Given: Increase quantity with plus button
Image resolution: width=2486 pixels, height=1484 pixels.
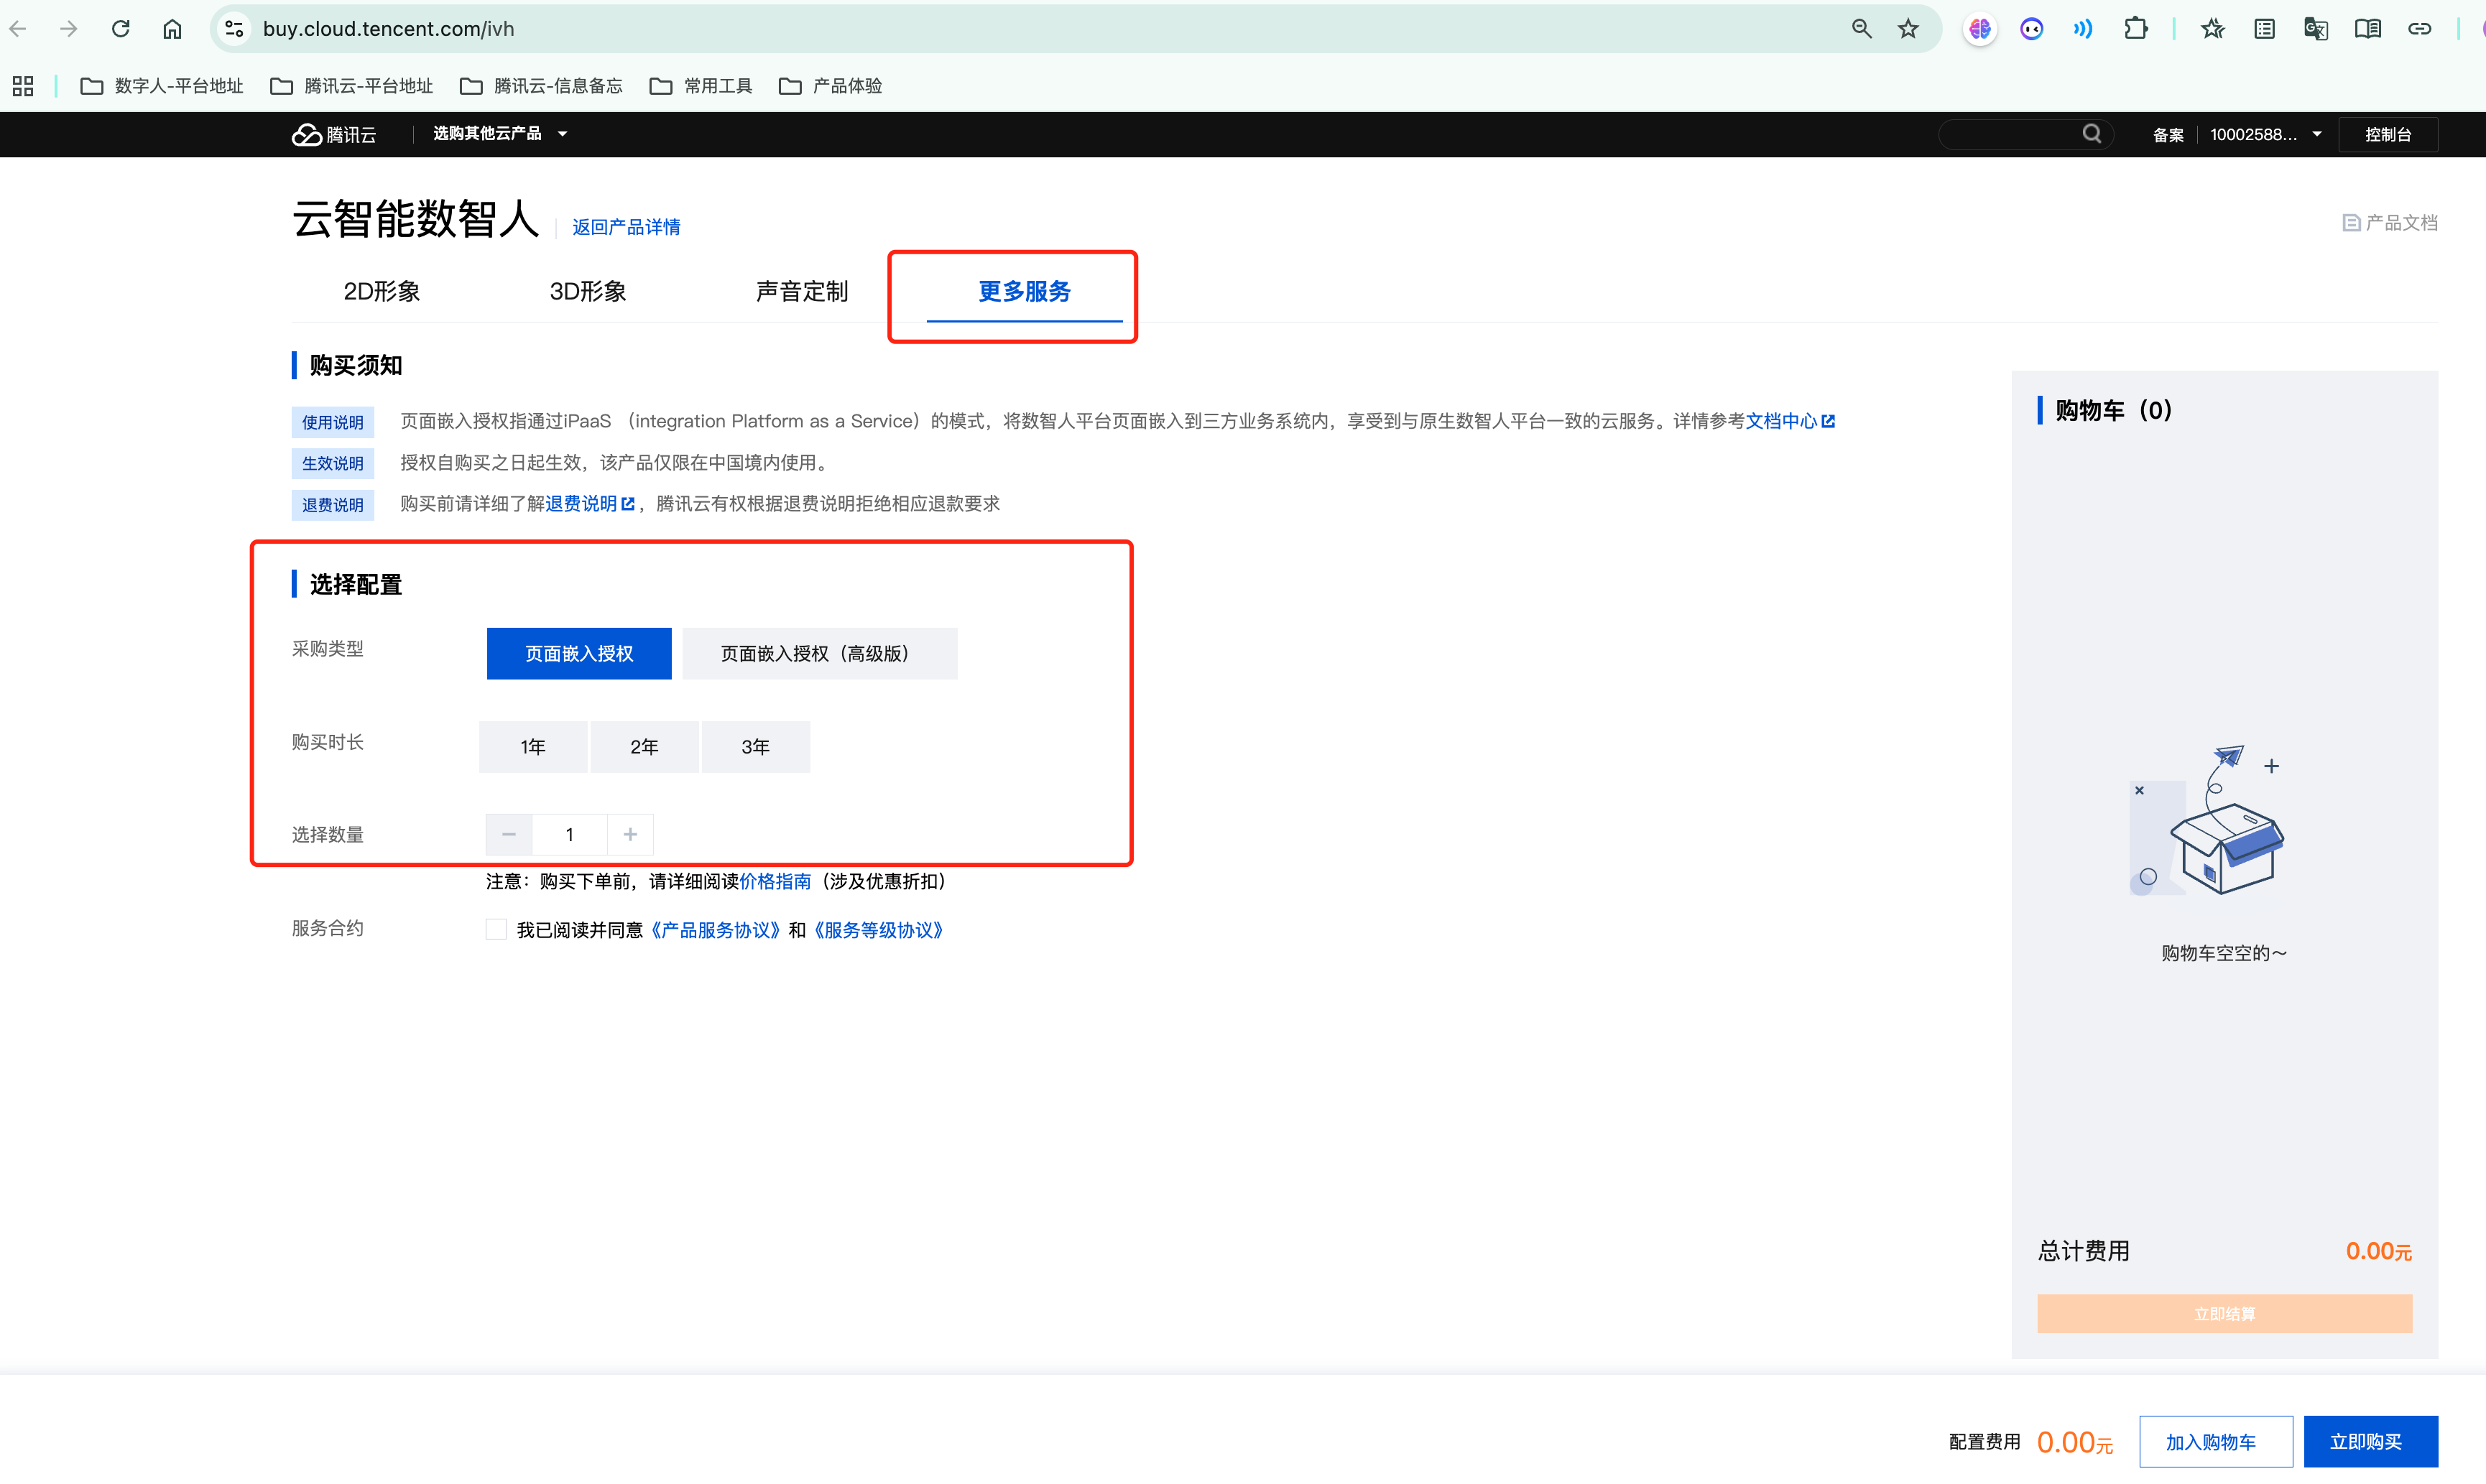Looking at the screenshot, I should click(x=630, y=834).
